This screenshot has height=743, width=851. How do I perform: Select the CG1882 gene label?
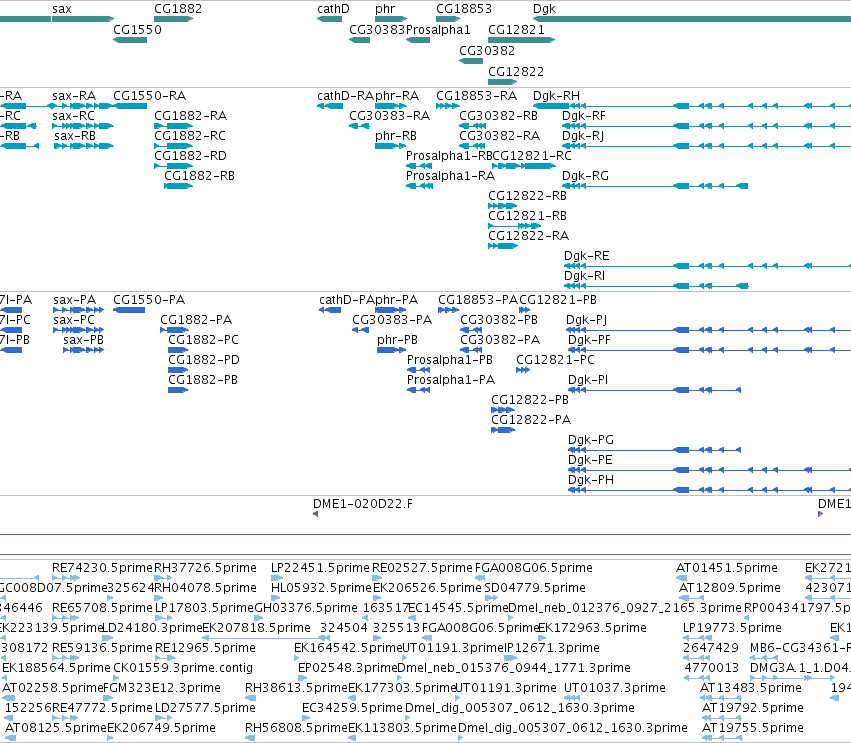click(178, 9)
